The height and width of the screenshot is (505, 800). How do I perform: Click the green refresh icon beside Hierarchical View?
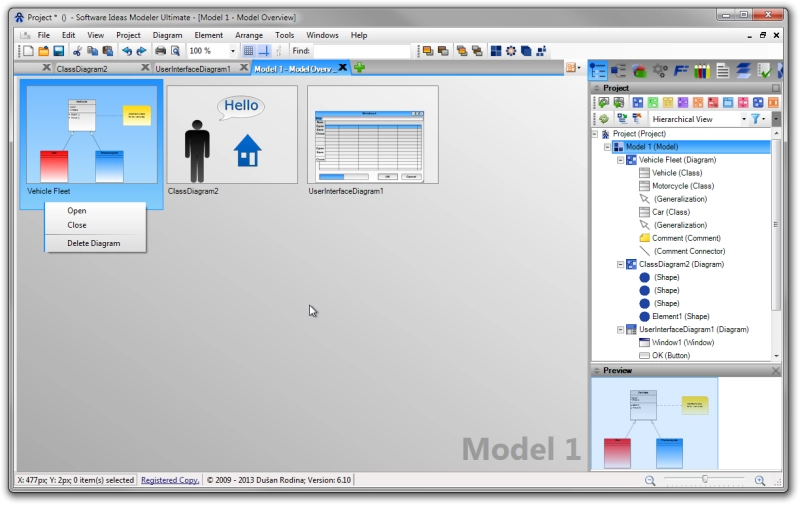604,119
